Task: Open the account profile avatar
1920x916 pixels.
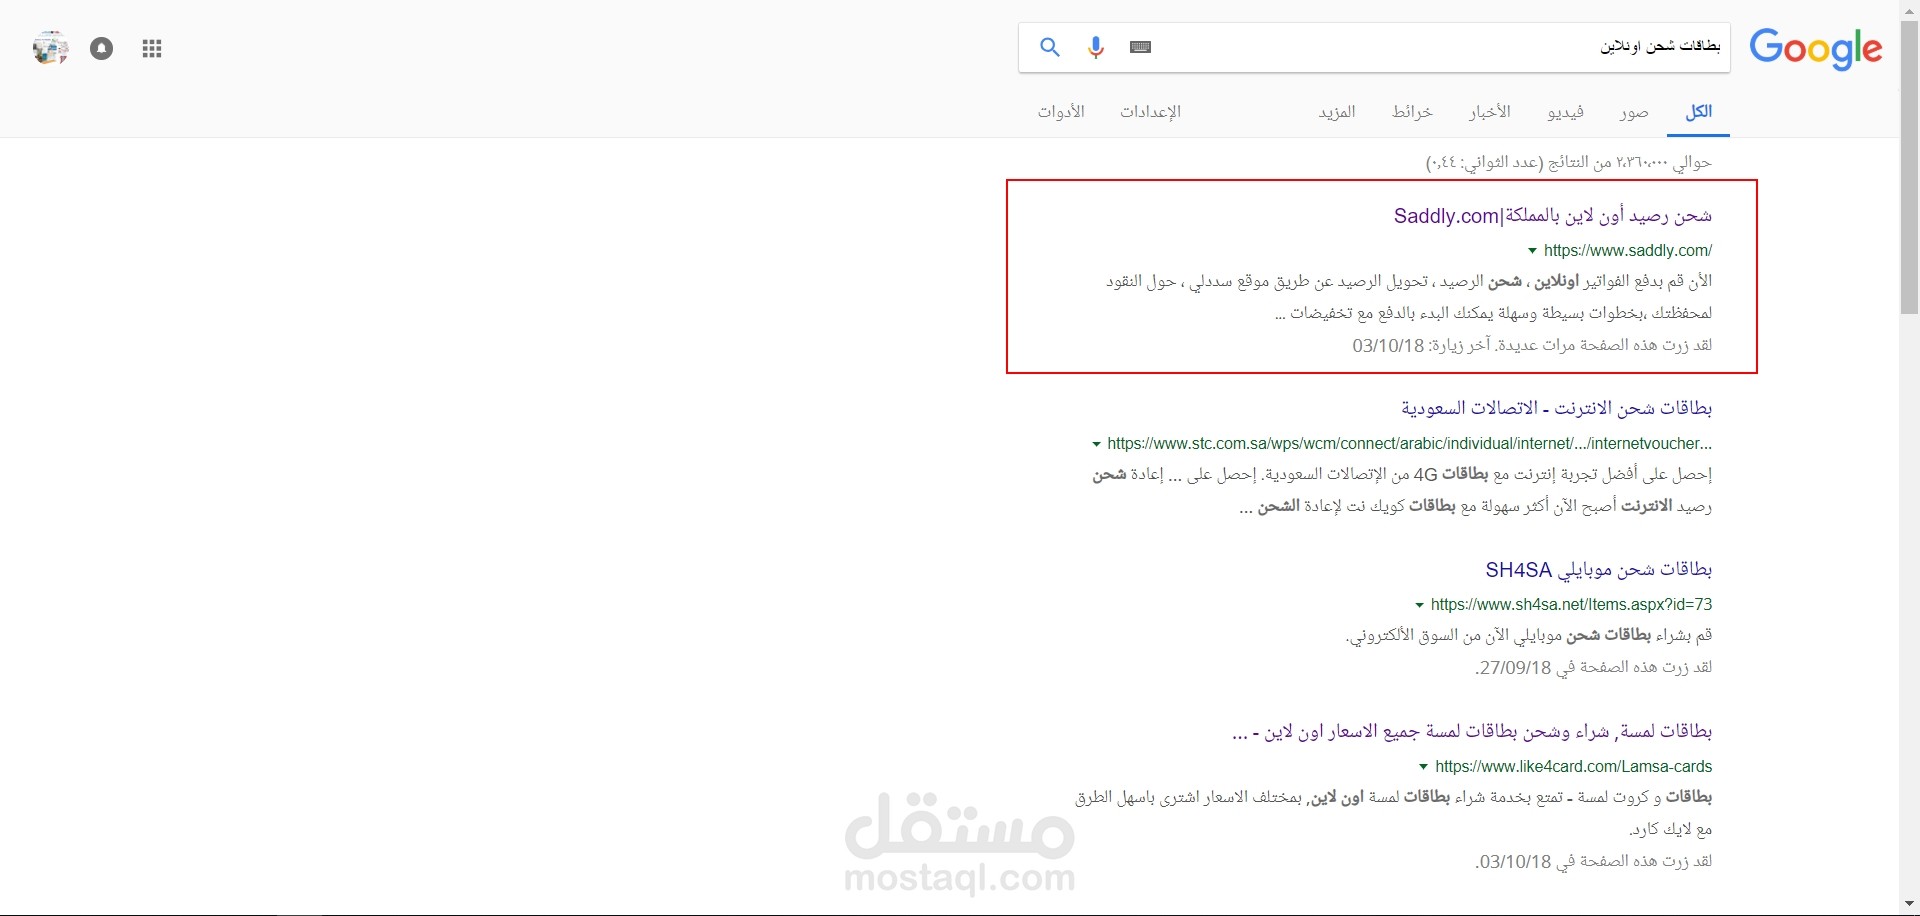Action: click(50, 48)
